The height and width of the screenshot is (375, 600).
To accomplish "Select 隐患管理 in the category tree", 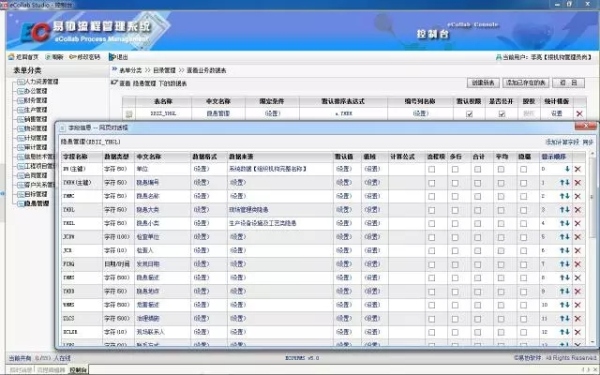I will (37, 204).
